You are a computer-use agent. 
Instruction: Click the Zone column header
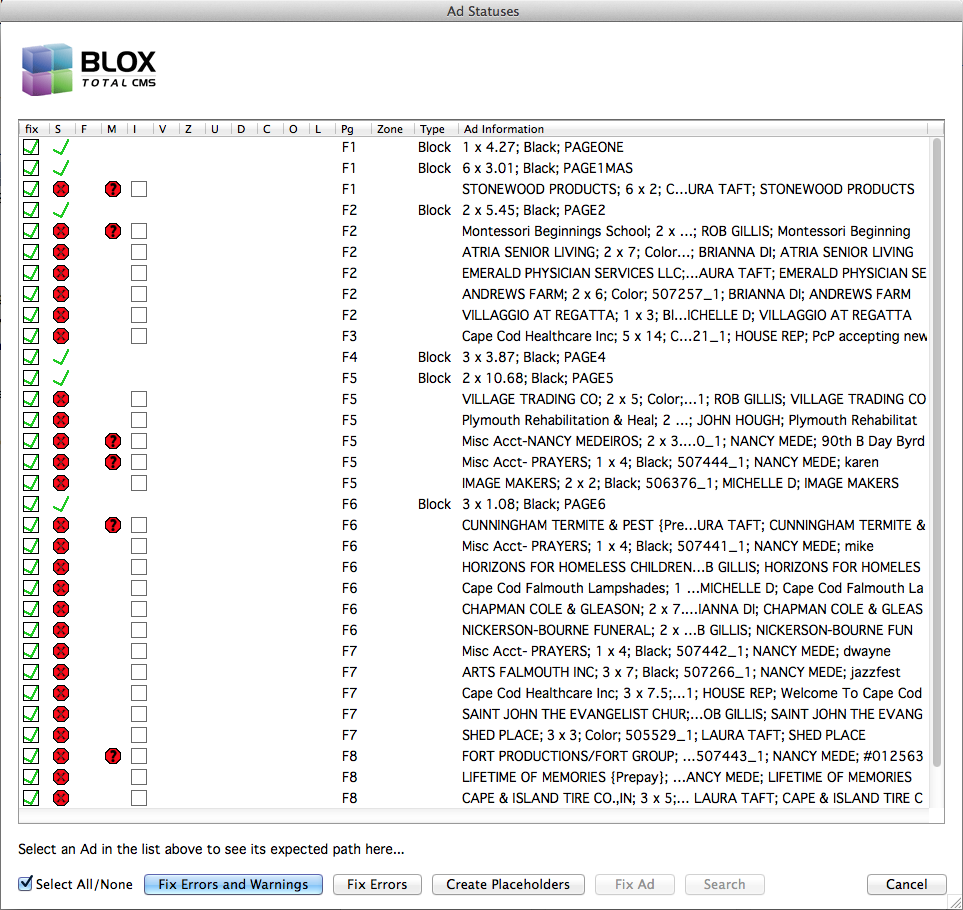click(x=392, y=129)
